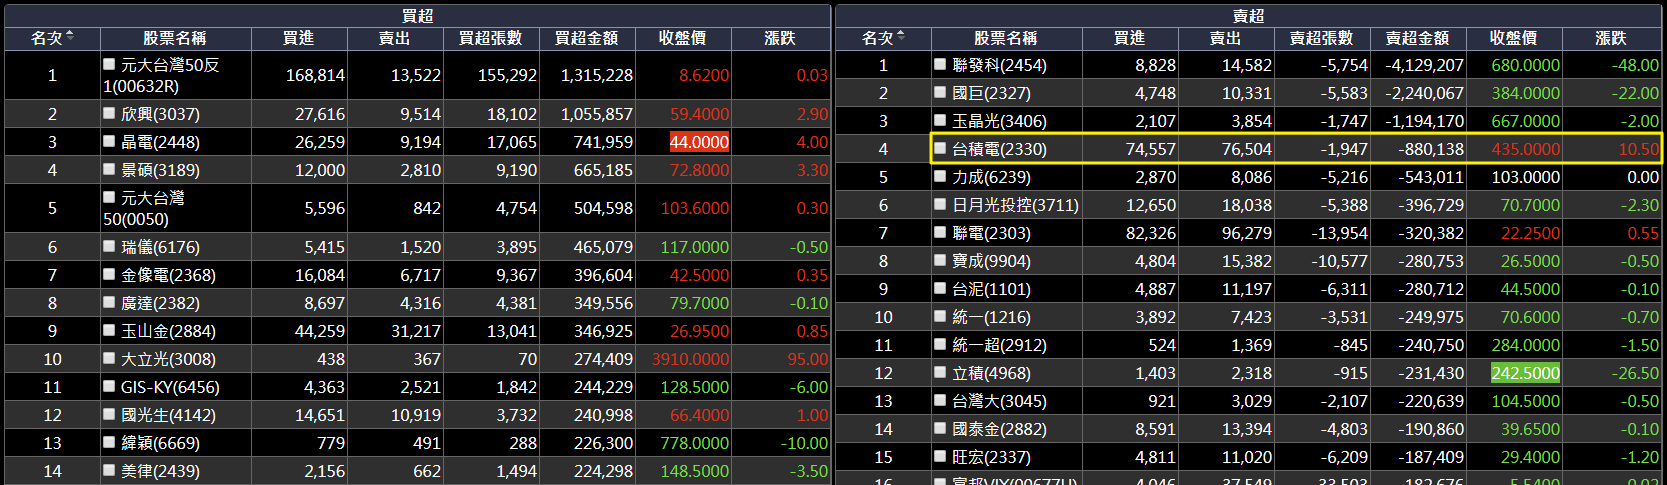Open stock 美律(2439)
The image size is (1667, 485).
[160, 471]
